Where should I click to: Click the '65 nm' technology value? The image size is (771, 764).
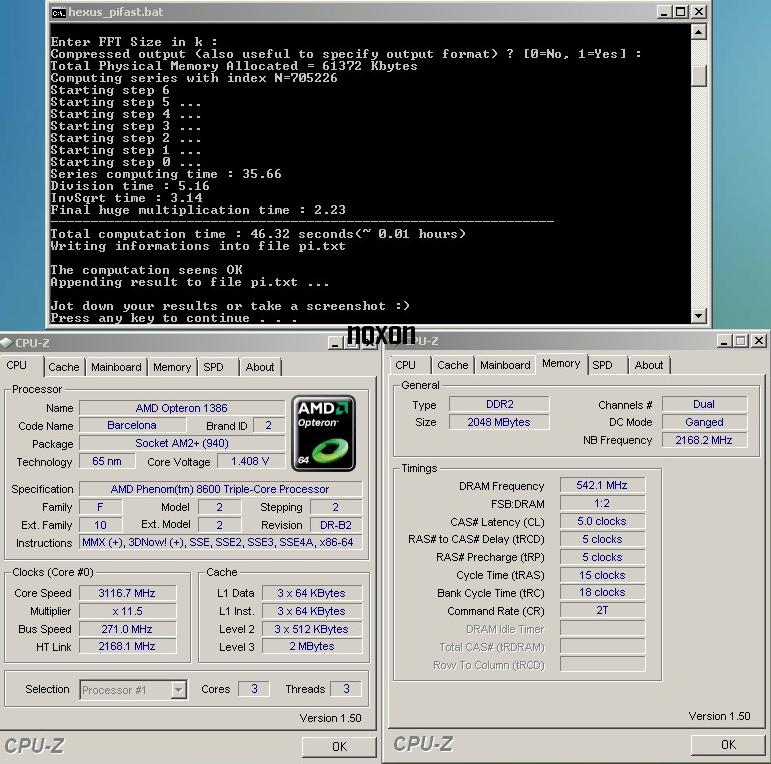pos(107,461)
